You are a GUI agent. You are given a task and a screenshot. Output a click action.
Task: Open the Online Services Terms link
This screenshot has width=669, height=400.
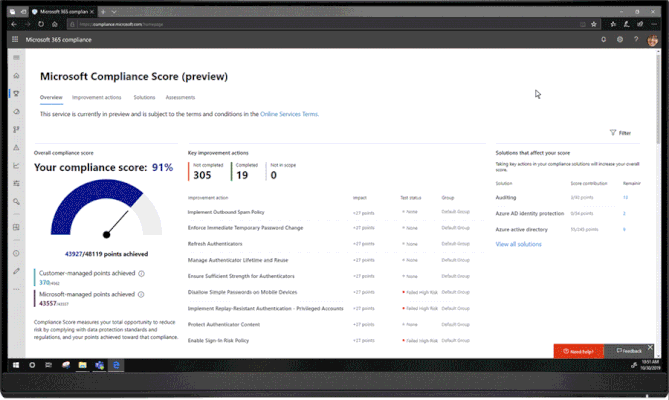(x=289, y=114)
